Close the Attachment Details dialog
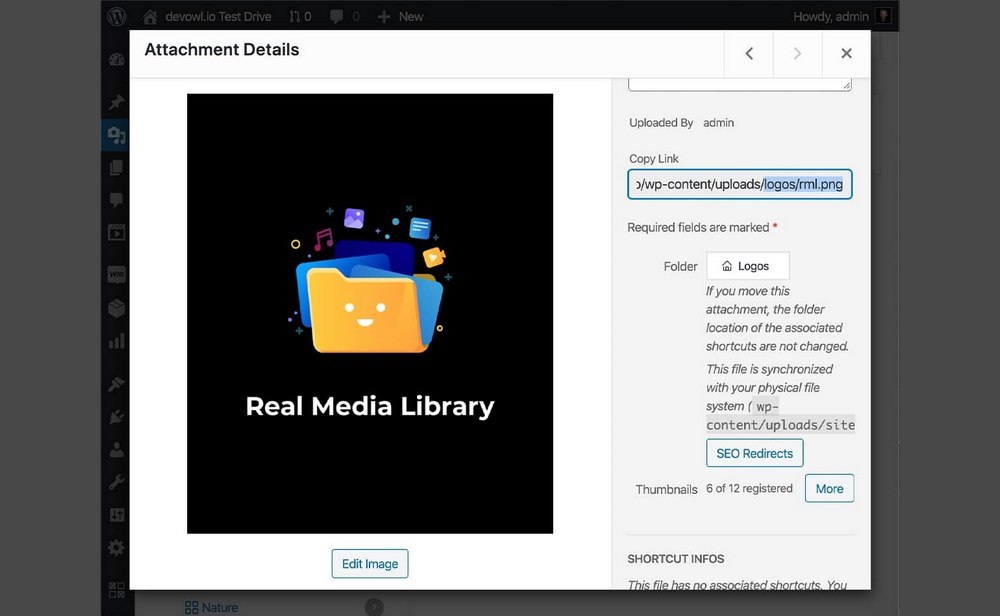This screenshot has width=1000, height=616. (846, 54)
